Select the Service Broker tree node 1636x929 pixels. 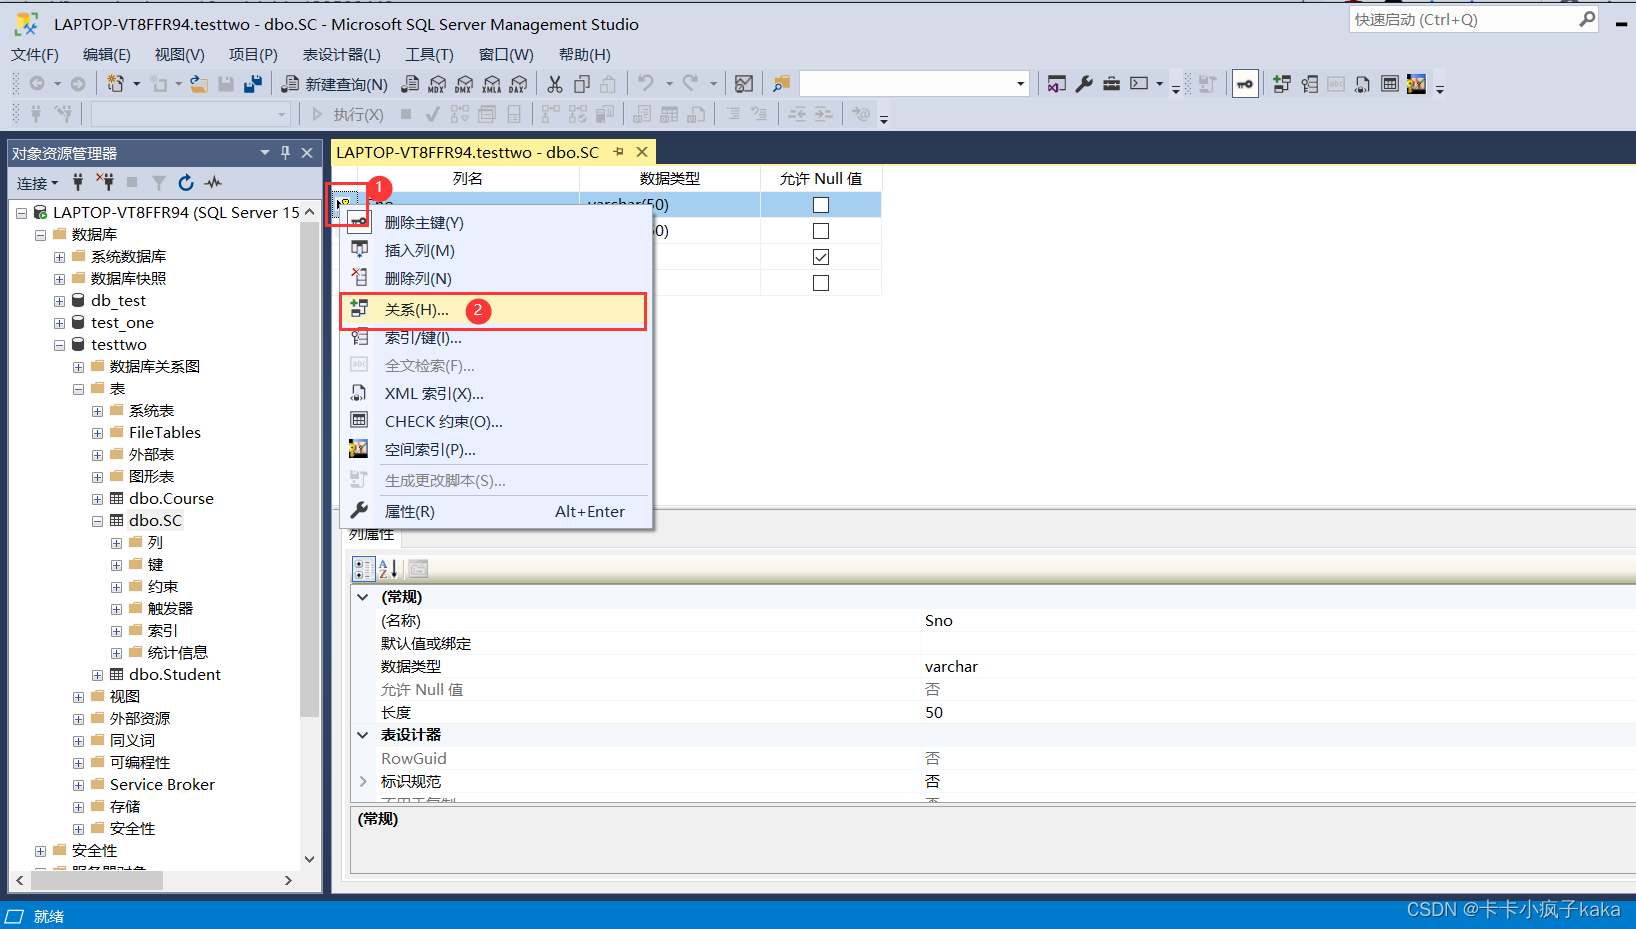(x=162, y=785)
